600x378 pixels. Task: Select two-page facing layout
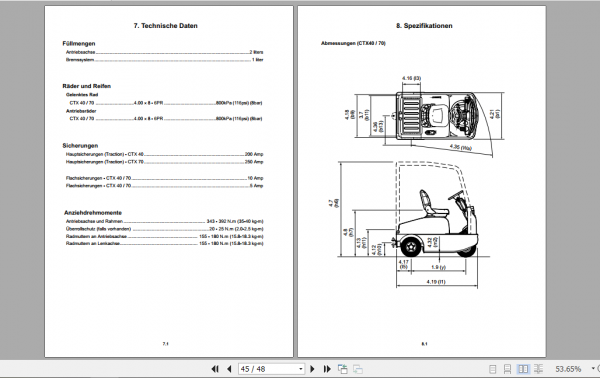pos(523,369)
